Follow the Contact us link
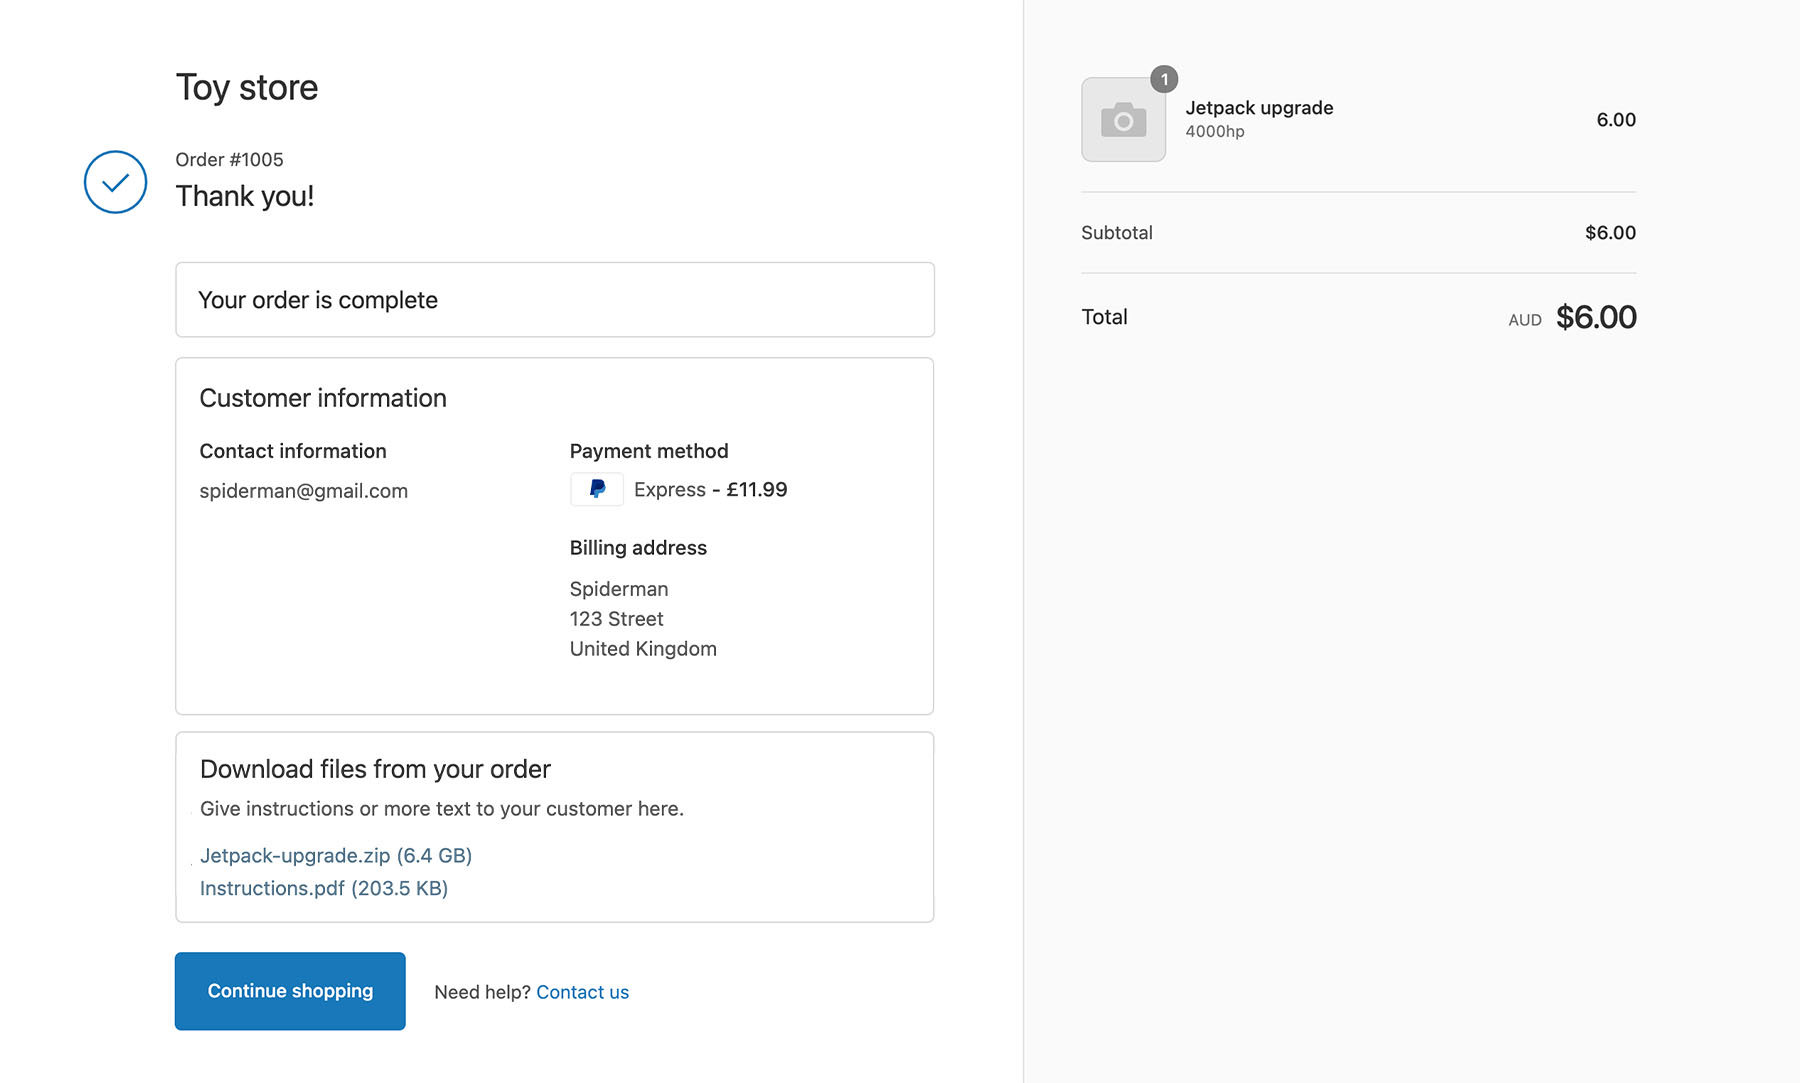The image size is (1800, 1083). [x=582, y=992]
